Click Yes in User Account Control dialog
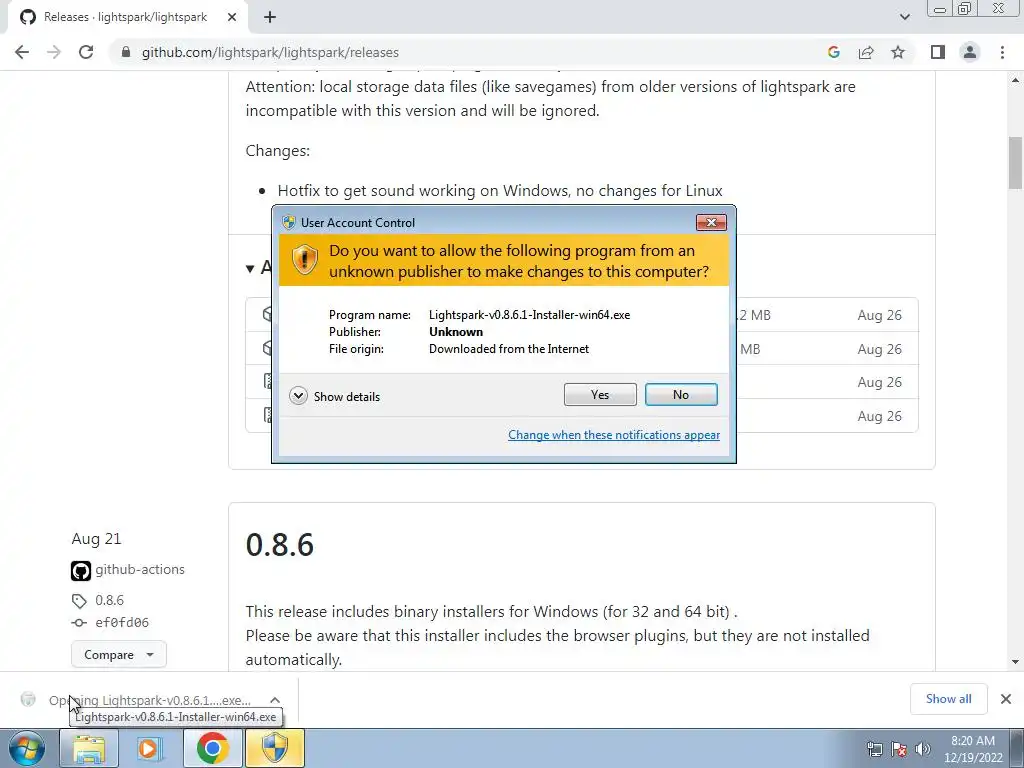 600,394
